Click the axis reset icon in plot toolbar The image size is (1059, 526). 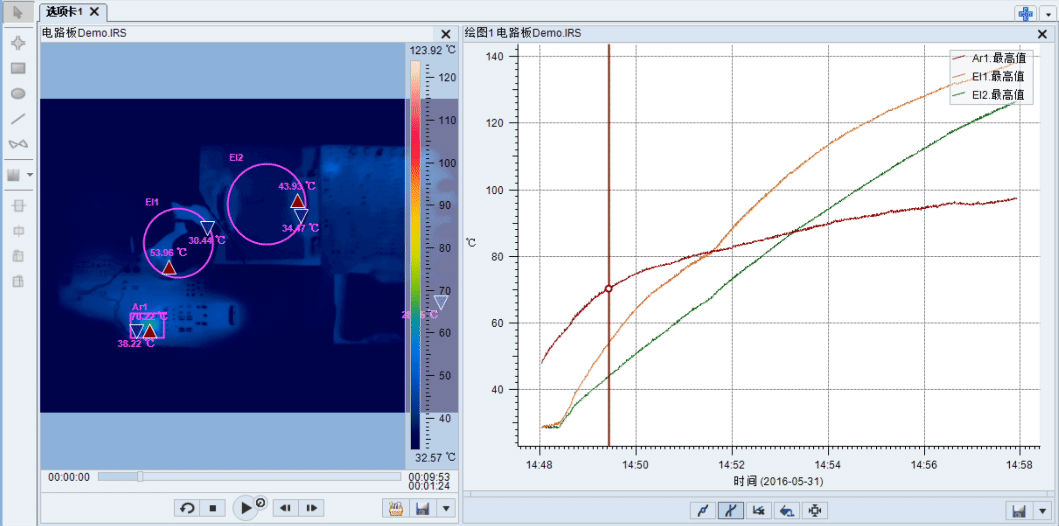[758, 511]
